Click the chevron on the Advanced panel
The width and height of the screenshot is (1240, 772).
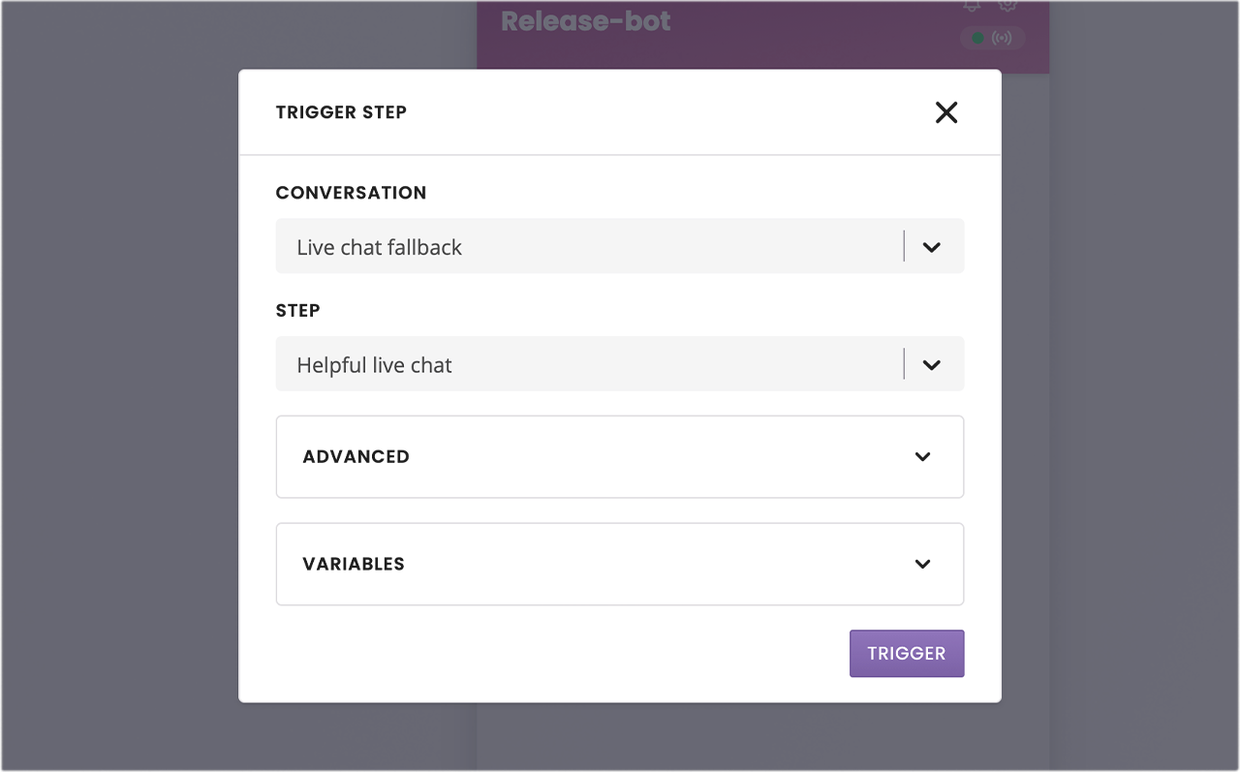tap(923, 457)
